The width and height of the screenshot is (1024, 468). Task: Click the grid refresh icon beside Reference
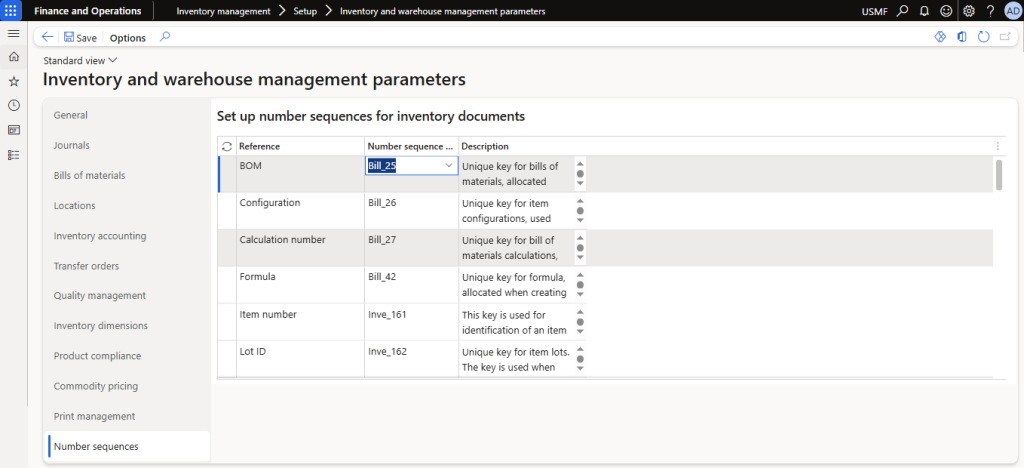click(226, 146)
